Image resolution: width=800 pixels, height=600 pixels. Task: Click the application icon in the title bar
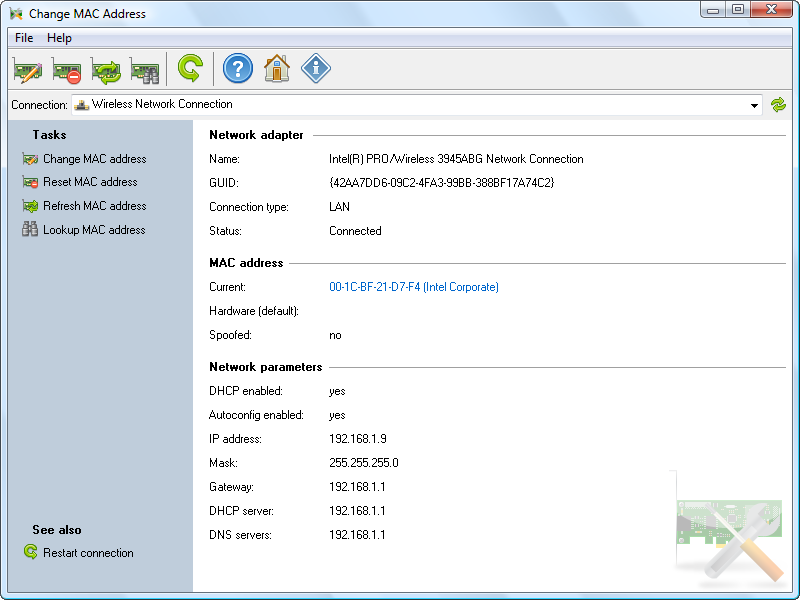pos(16,14)
